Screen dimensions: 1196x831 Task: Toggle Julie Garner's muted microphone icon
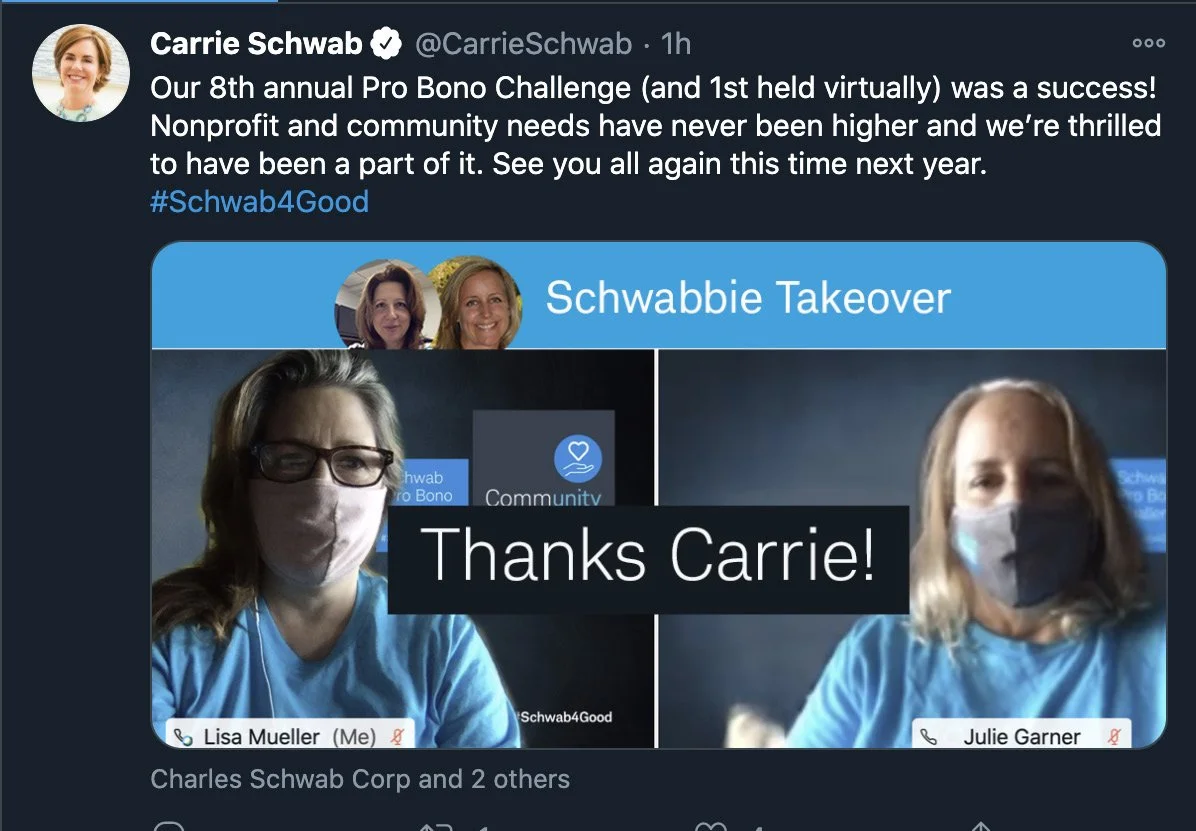[x=1114, y=736]
